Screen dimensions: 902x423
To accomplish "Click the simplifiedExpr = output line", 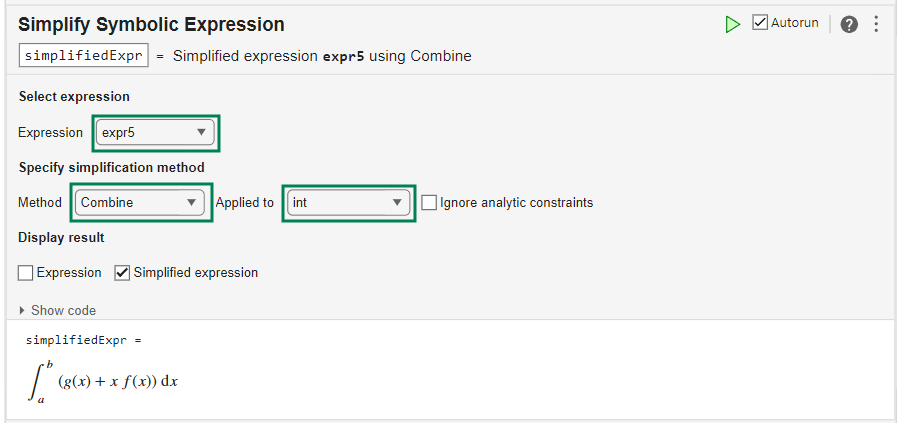I will 83,340.
